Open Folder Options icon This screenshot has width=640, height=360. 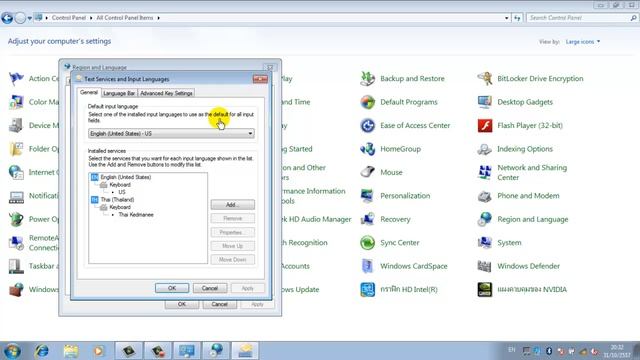16,149
